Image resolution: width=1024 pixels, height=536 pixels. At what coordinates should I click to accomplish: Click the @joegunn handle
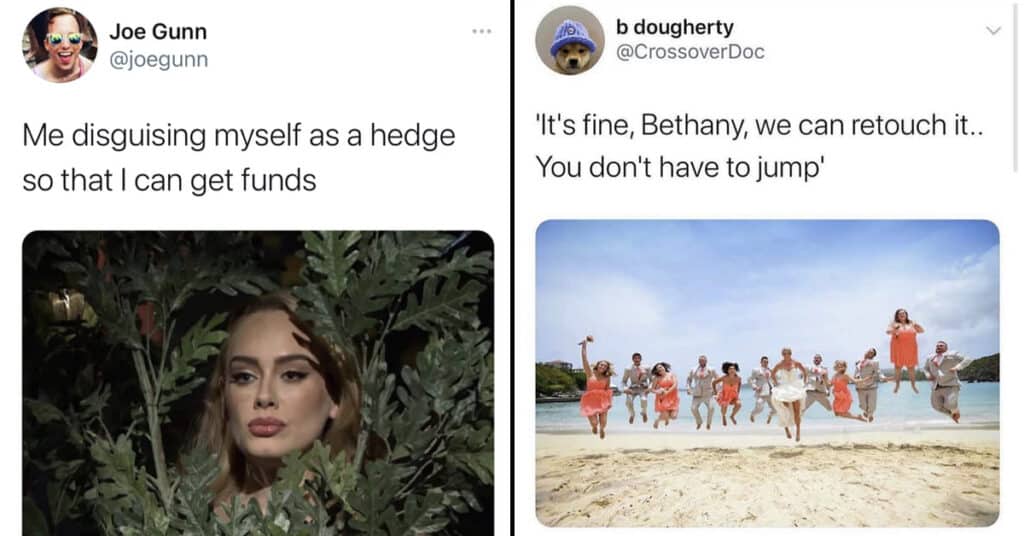click(159, 59)
